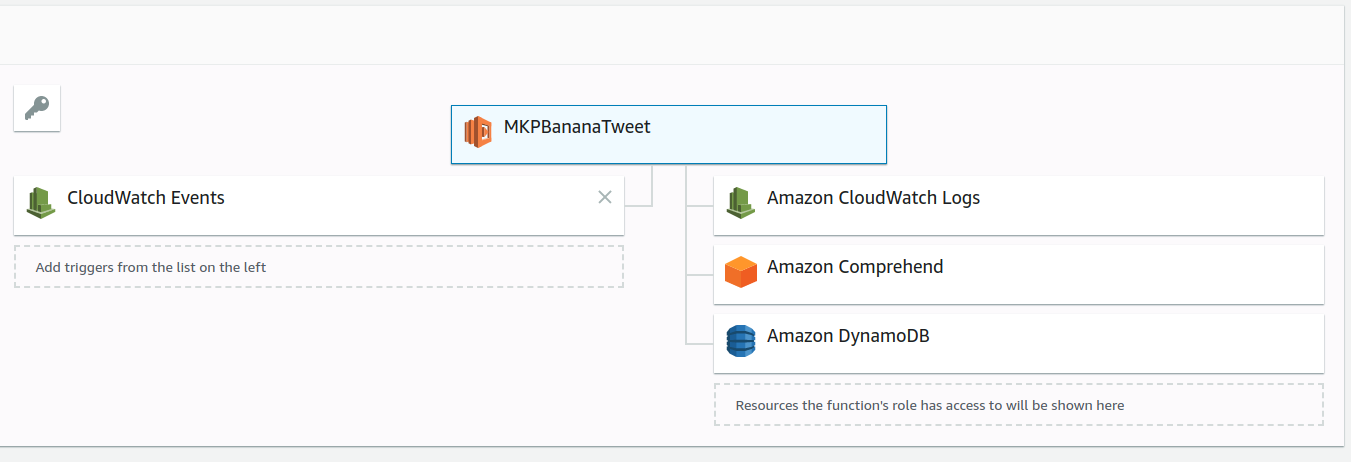Click the empty header bar above the designer
Image resolution: width=1351 pixels, height=462 pixels.
click(x=675, y=35)
